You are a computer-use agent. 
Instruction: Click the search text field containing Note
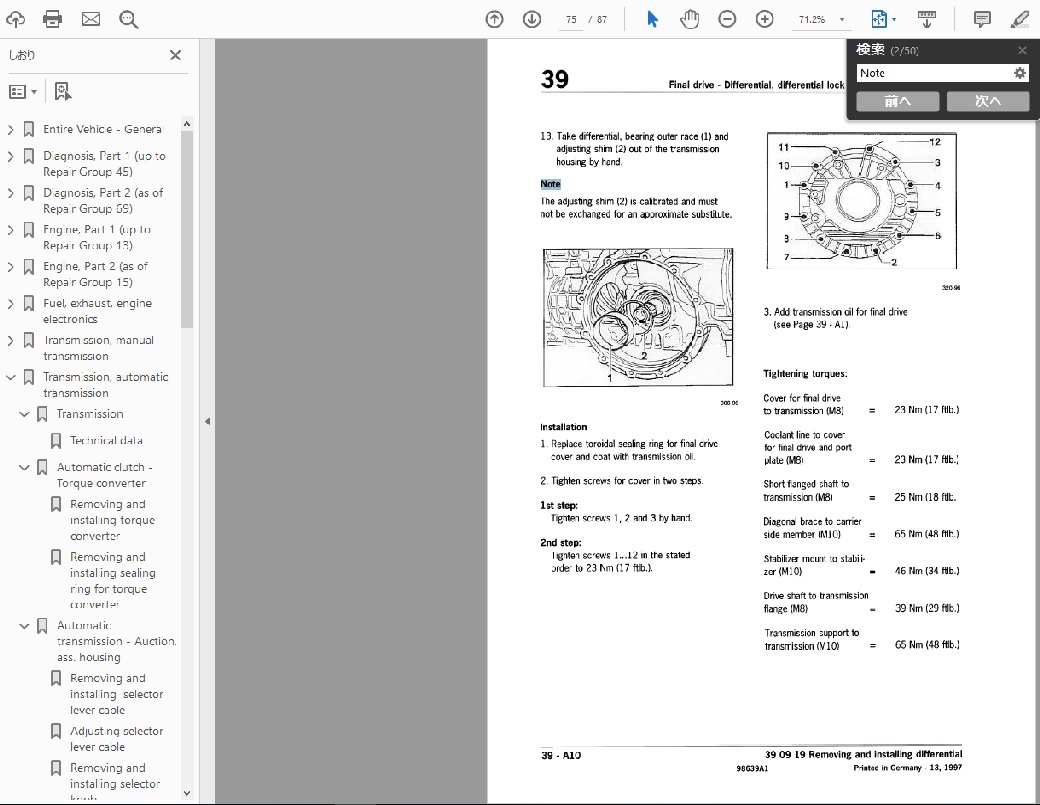tap(933, 73)
